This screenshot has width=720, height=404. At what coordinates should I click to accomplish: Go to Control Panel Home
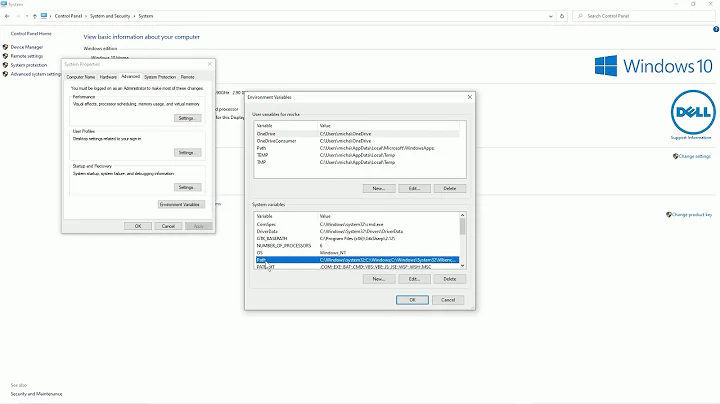[31, 34]
